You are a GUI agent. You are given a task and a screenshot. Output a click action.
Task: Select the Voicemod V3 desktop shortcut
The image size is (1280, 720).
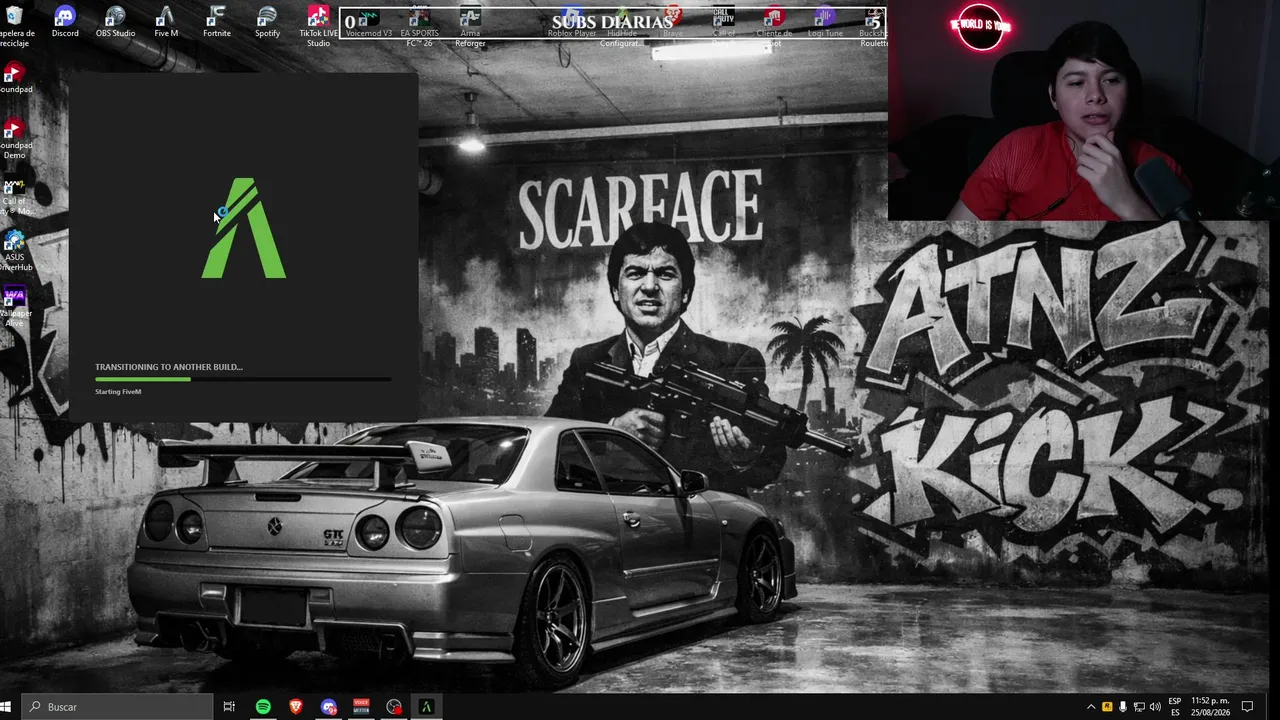point(369,24)
